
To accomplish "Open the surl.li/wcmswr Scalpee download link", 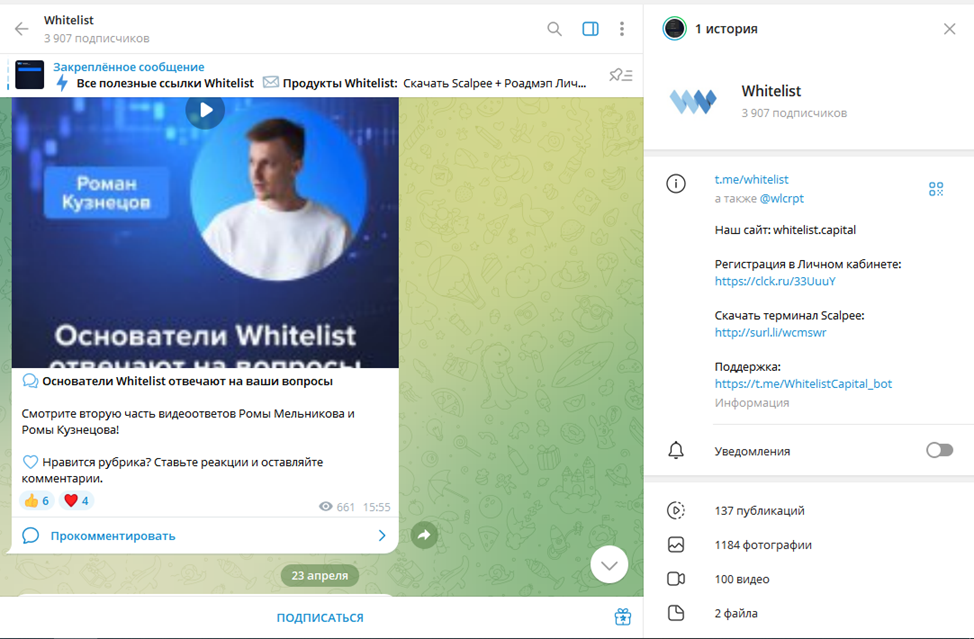I will (x=770, y=332).
